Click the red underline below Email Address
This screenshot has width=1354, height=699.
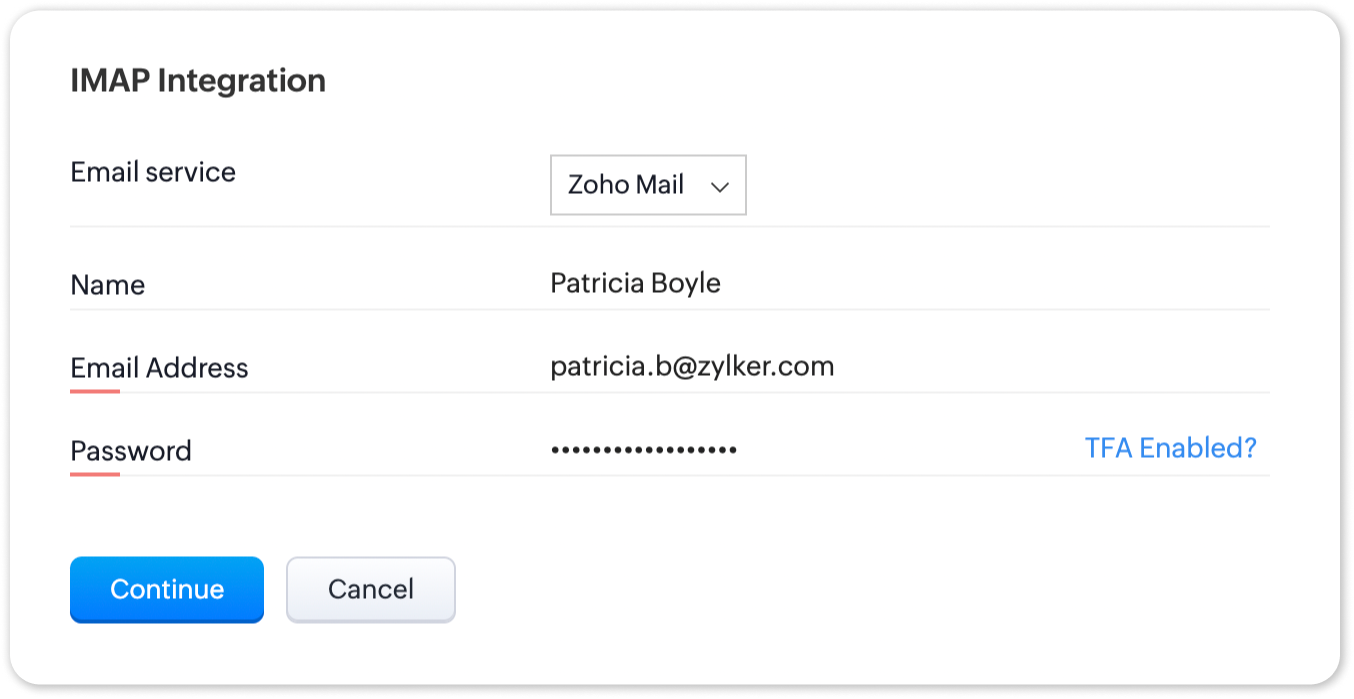click(x=95, y=391)
